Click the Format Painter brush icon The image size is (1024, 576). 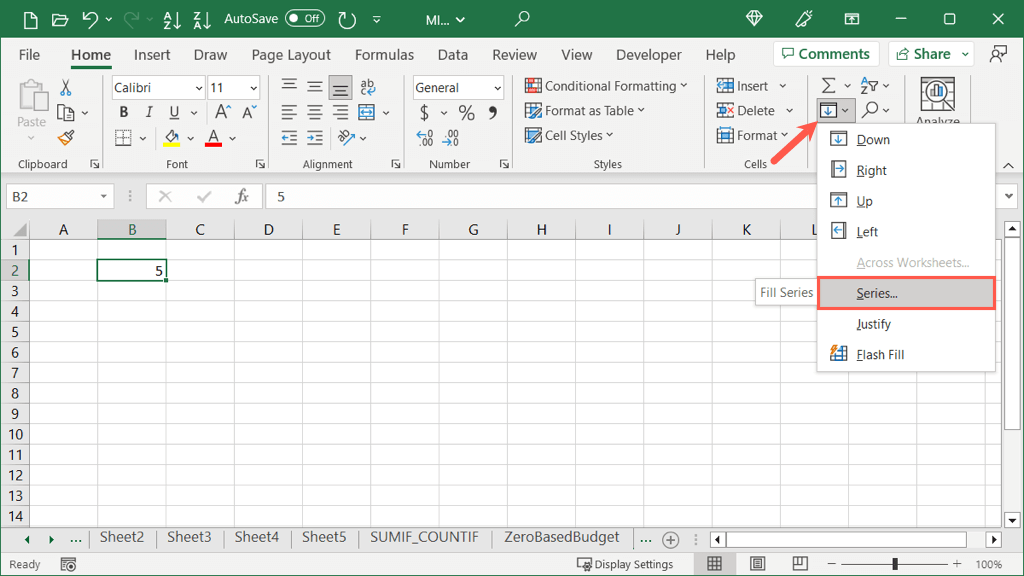point(66,138)
